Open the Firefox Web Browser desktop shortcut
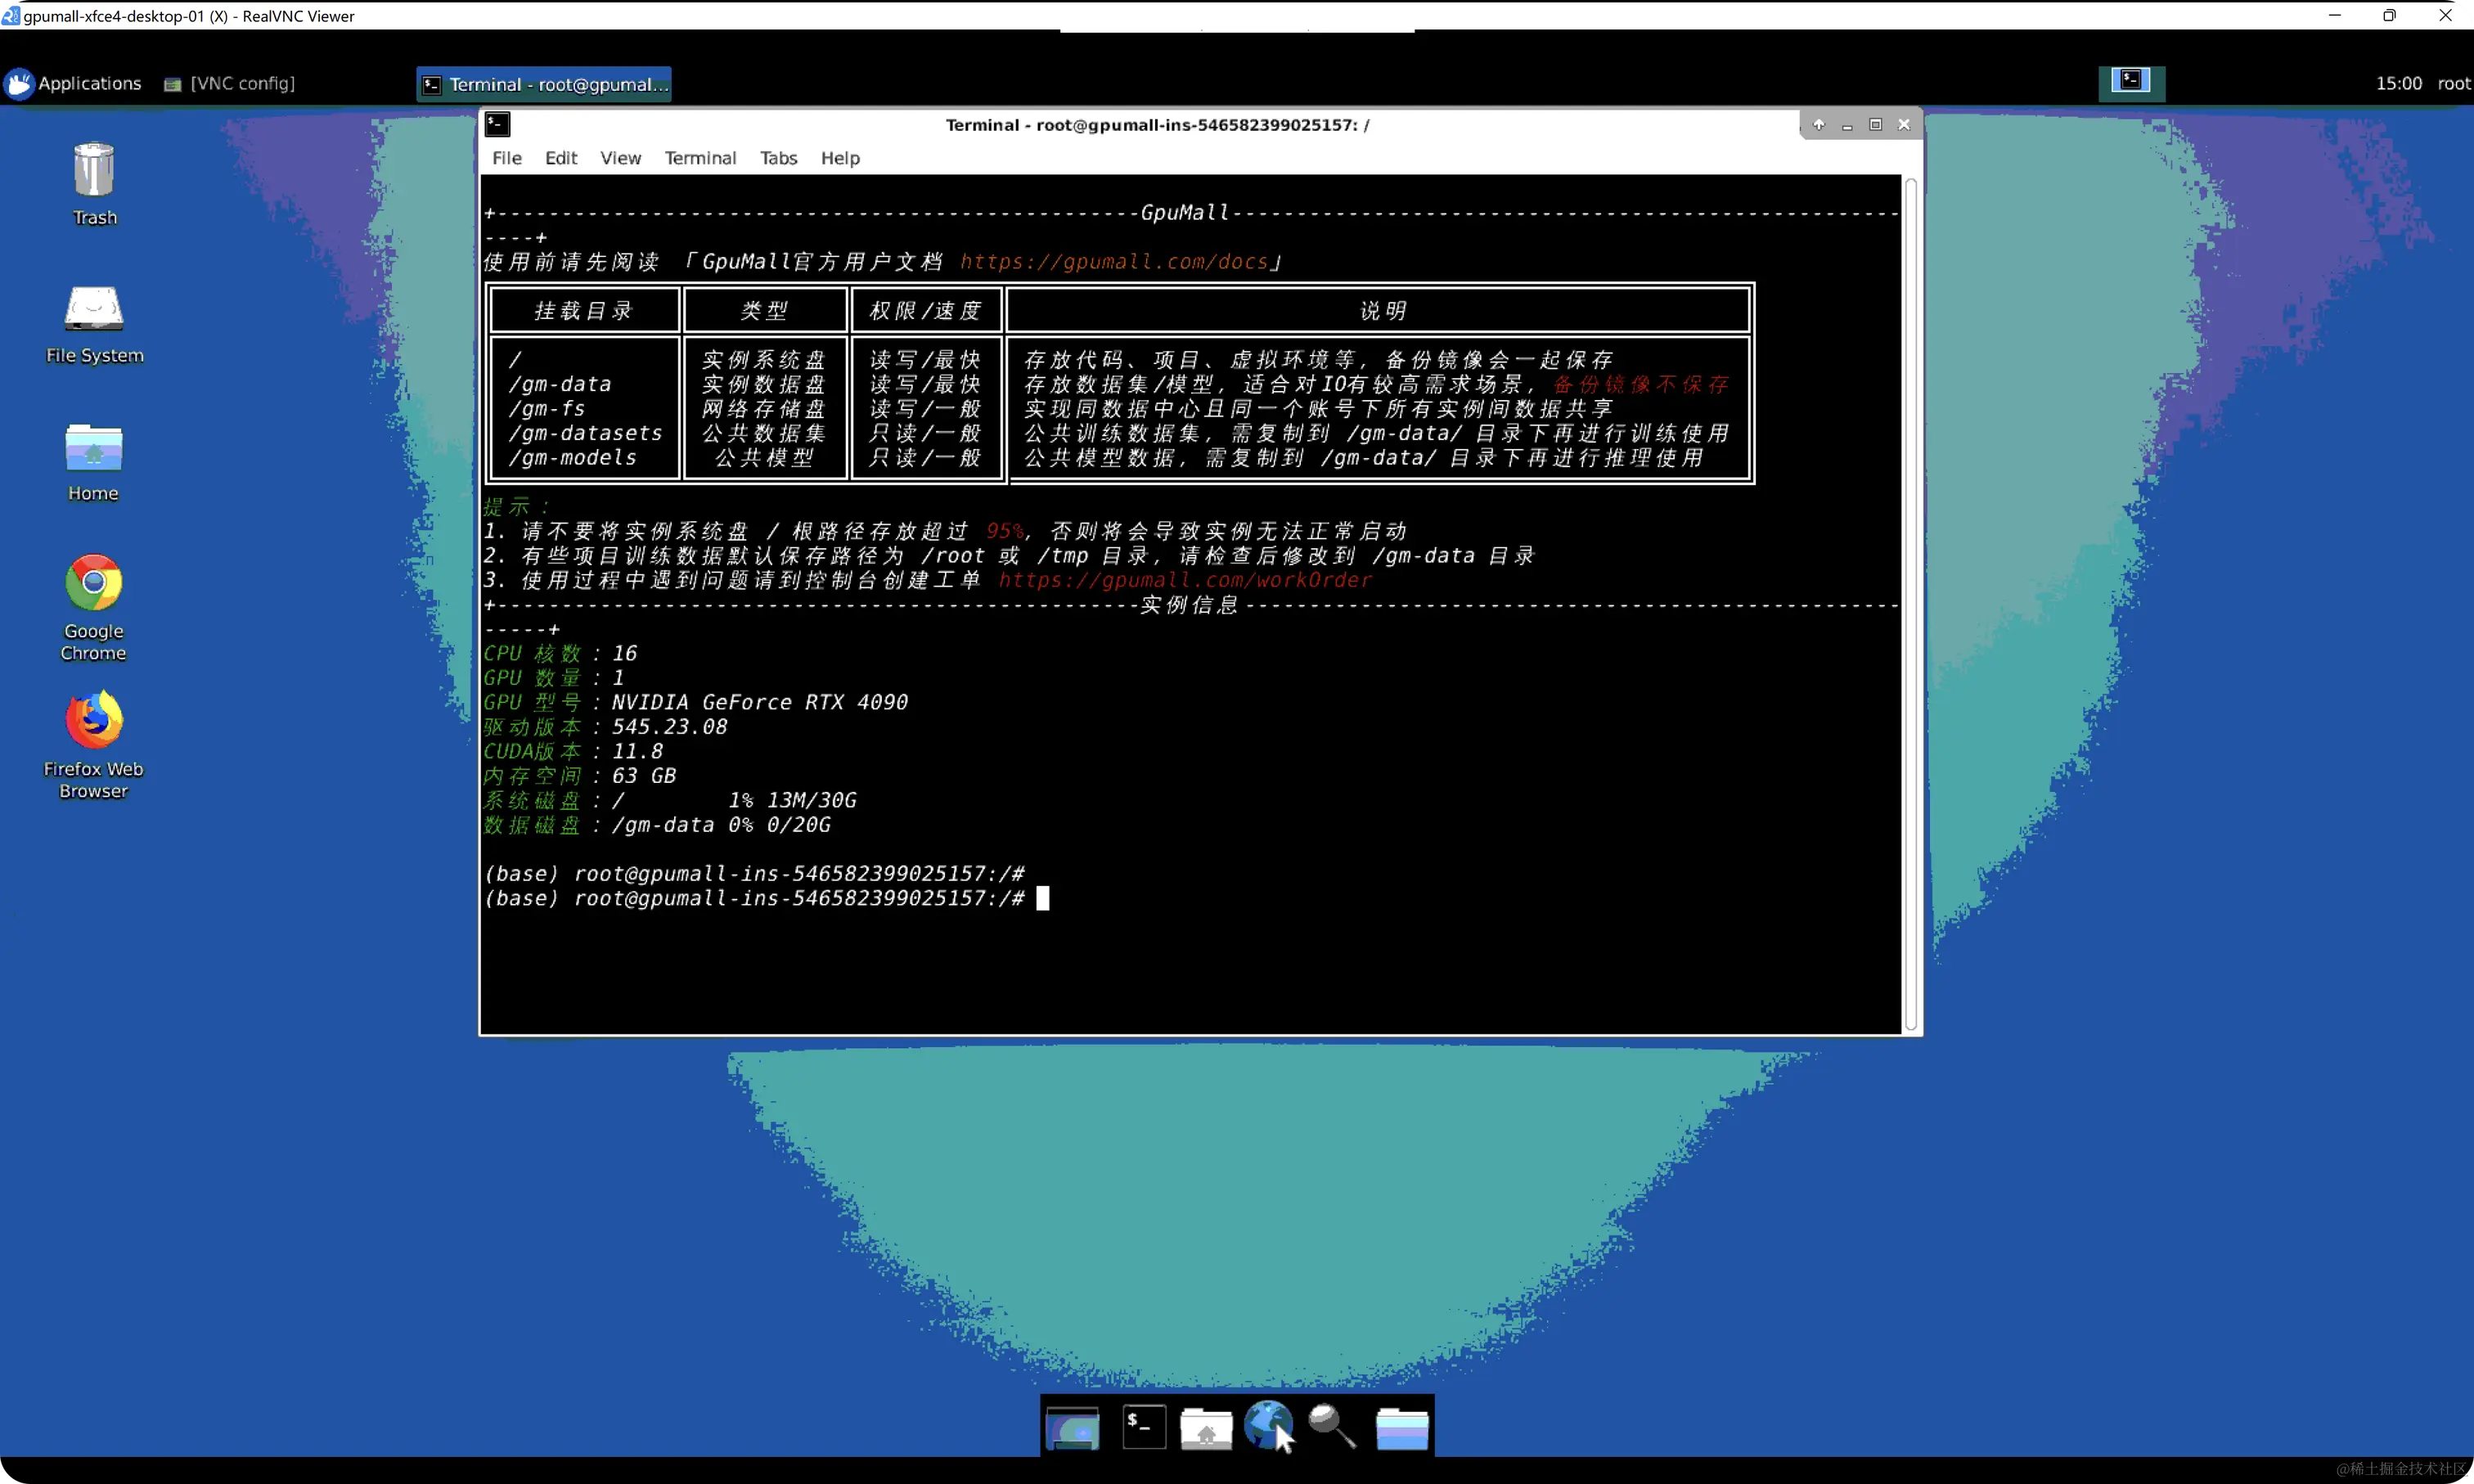 [94, 720]
